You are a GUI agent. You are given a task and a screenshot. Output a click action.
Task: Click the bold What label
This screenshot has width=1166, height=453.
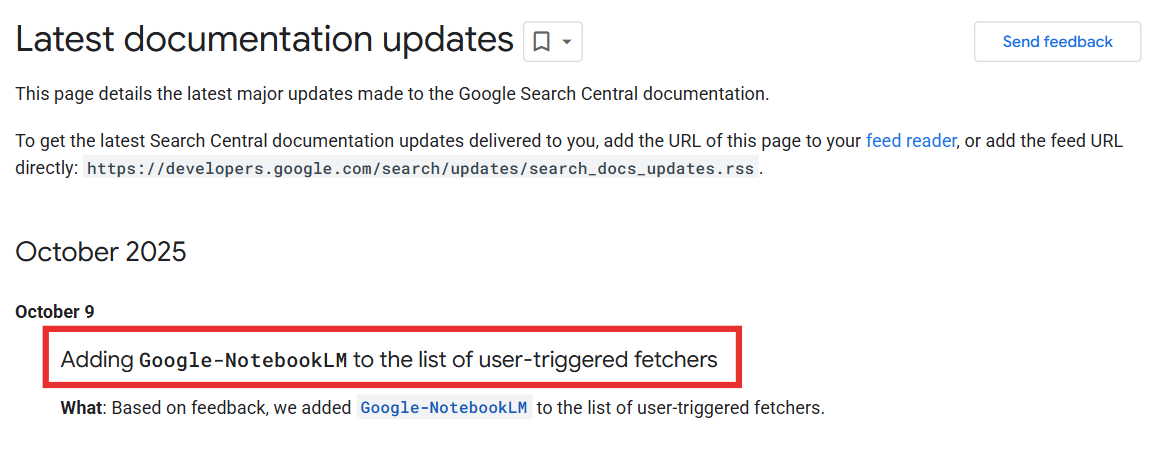click(x=82, y=408)
